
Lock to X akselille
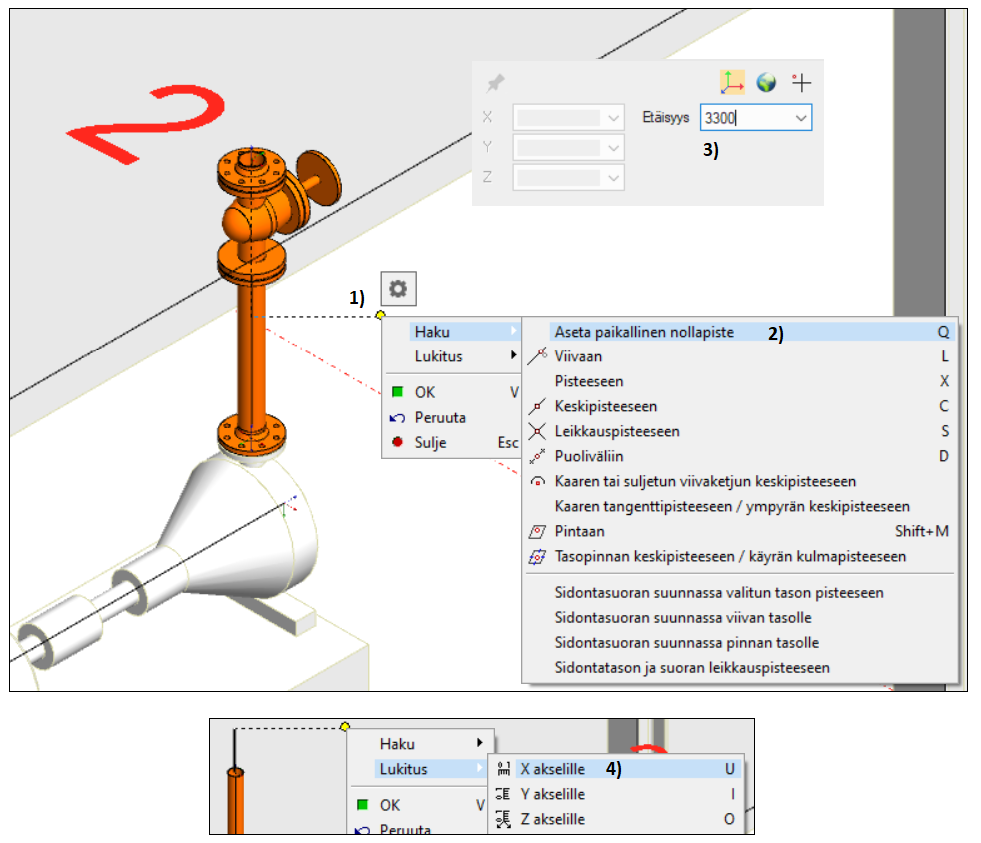point(616,769)
